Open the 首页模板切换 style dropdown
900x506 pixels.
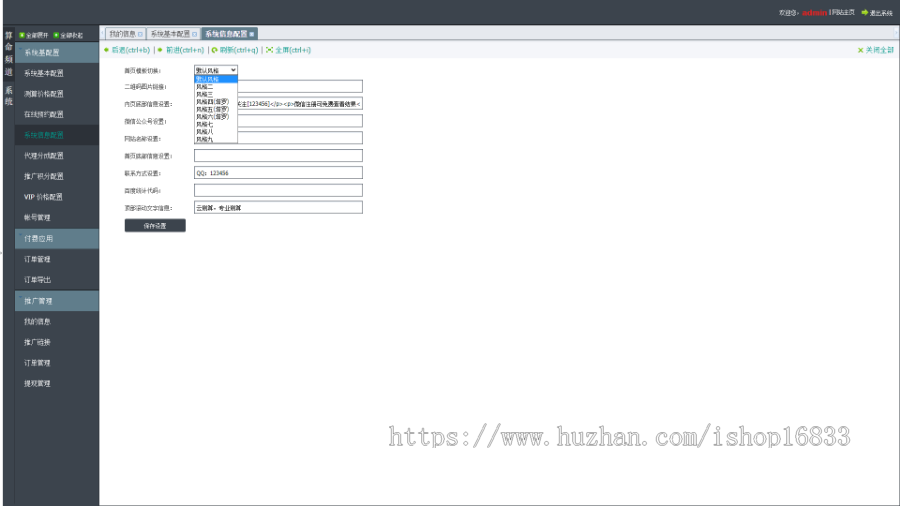click(216, 70)
